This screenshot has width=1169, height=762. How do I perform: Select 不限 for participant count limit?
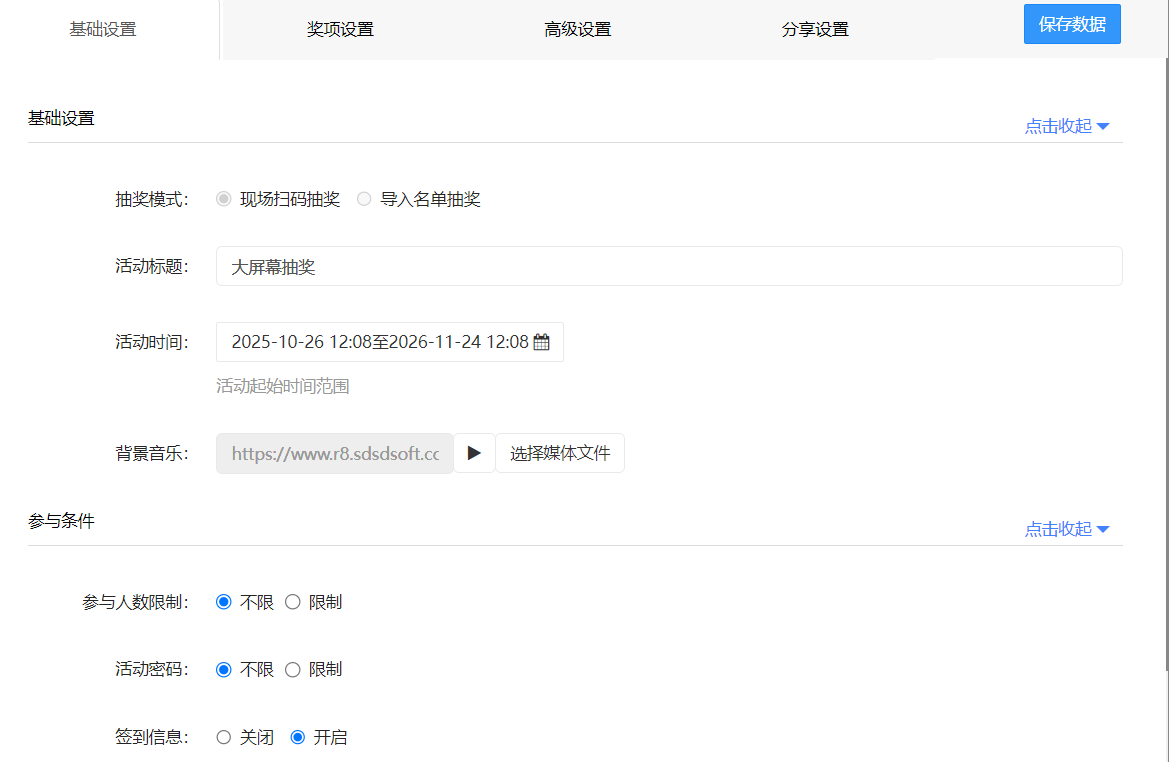pos(223,601)
